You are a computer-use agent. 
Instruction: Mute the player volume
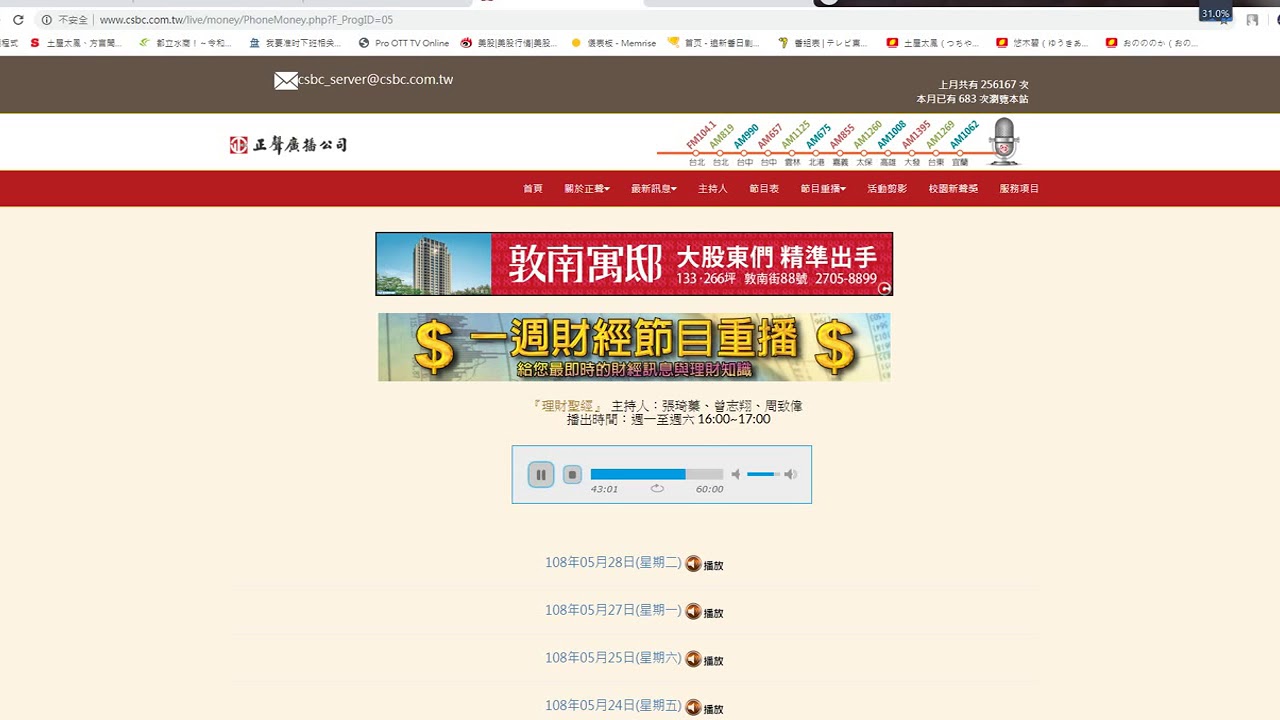pos(736,474)
